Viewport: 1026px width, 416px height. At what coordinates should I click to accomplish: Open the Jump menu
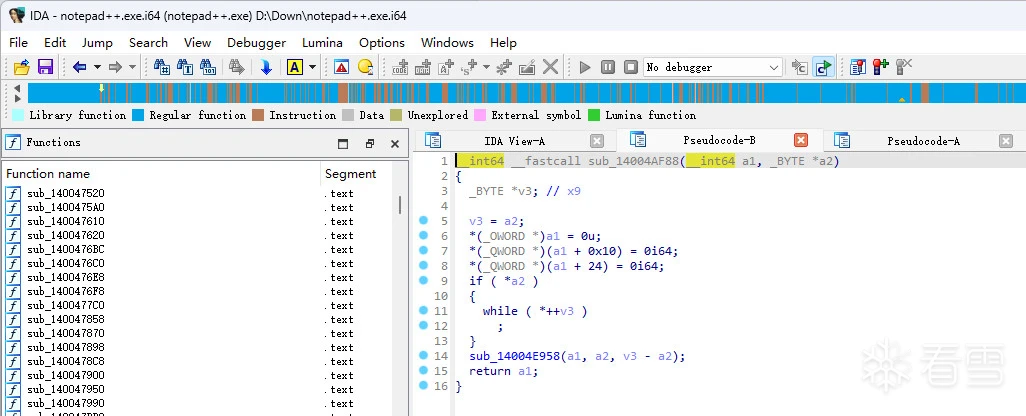[x=97, y=43]
